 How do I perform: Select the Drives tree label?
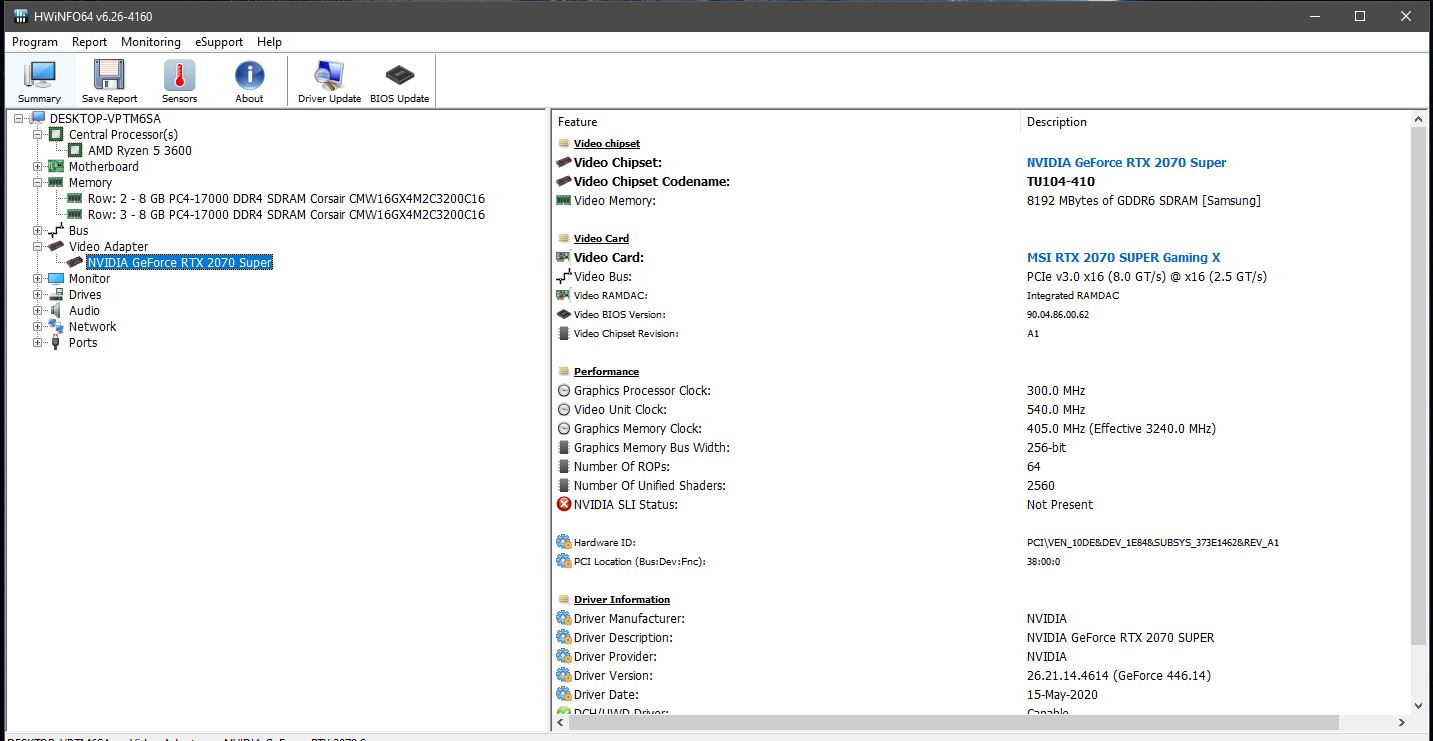(x=85, y=295)
